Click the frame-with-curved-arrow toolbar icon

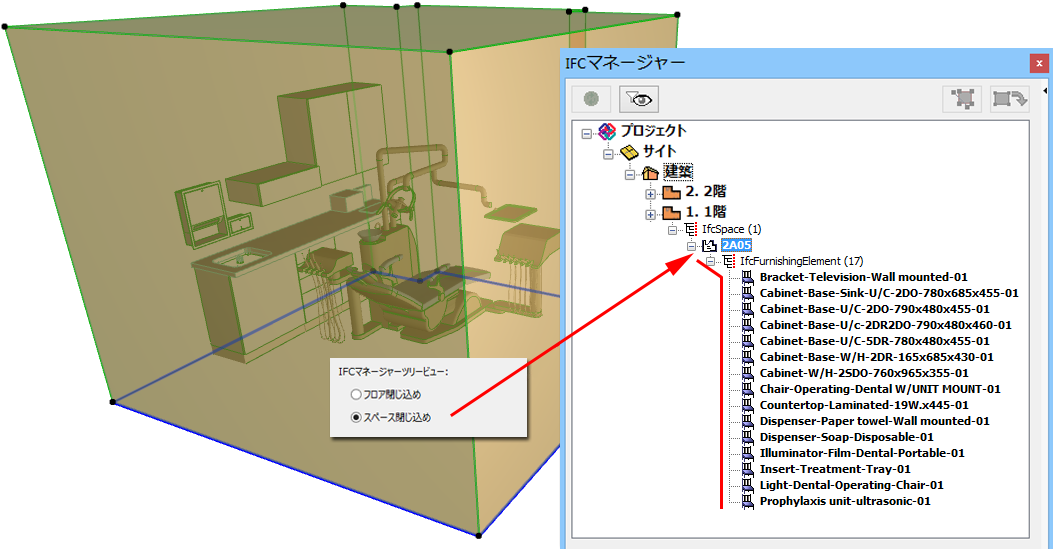click(x=1009, y=99)
